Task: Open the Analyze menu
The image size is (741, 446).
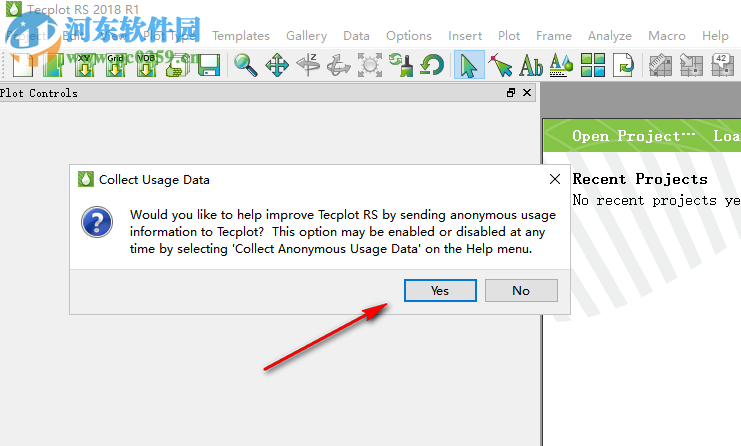Action: tap(610, 36)
